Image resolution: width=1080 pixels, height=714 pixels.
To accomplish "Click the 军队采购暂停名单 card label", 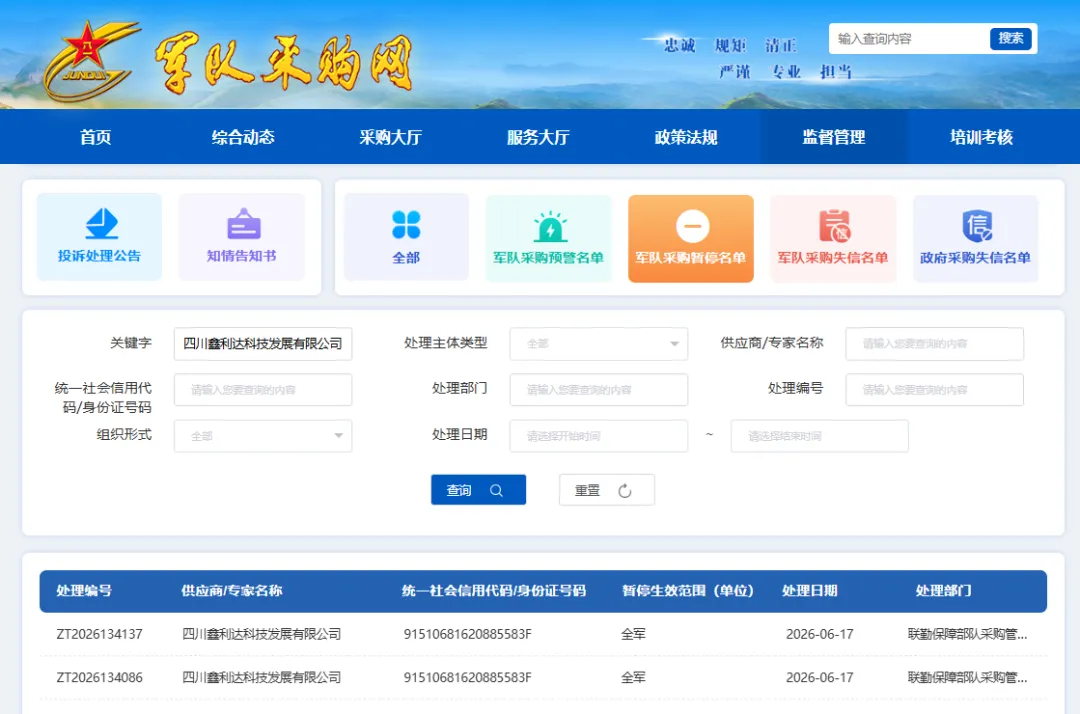I will click(x=691, y=258).
